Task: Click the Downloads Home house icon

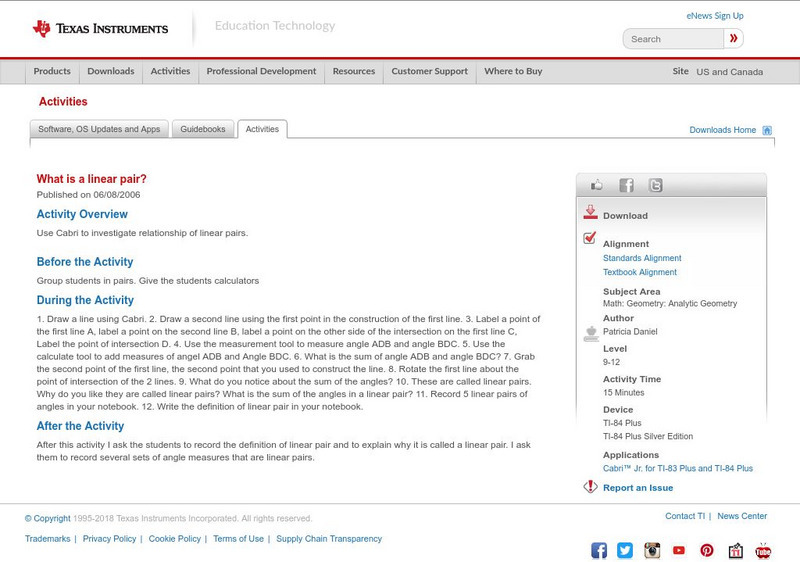Action: click(x=767, y=130)
